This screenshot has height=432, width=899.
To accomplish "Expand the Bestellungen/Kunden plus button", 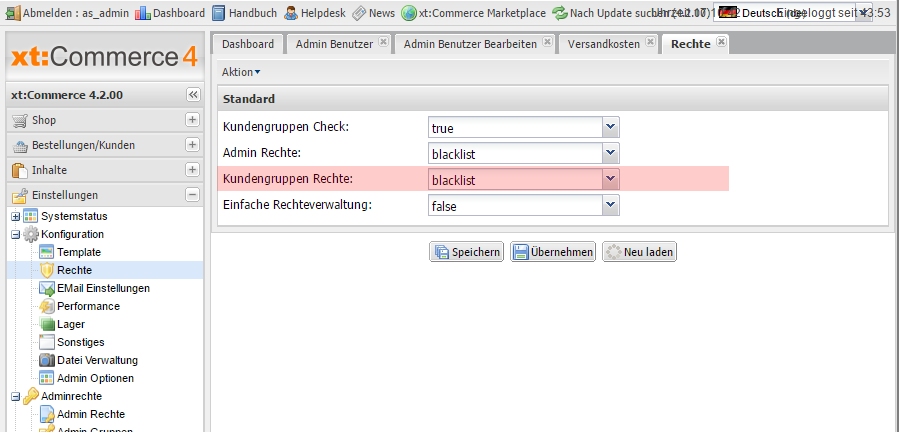I will [x=193, y=145].
